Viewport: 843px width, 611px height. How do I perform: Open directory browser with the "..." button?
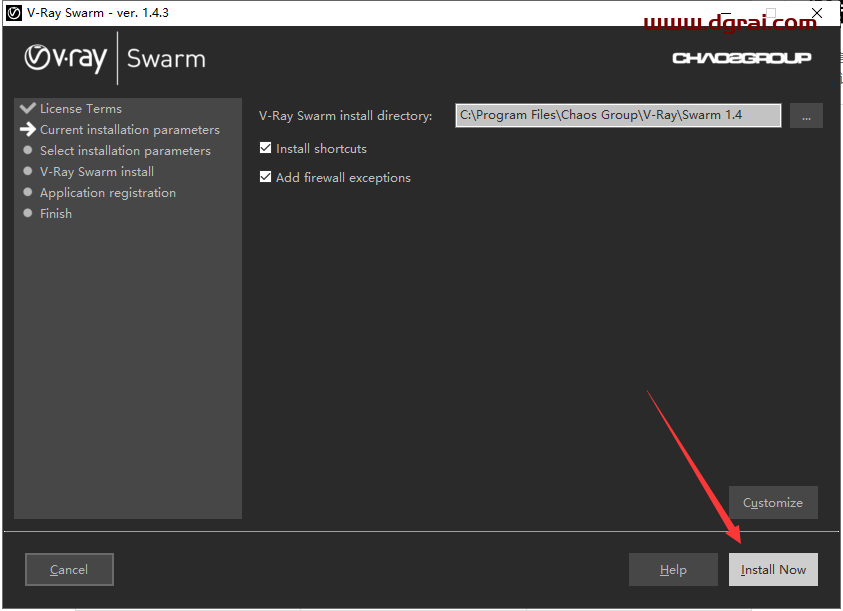coord(806,116)
